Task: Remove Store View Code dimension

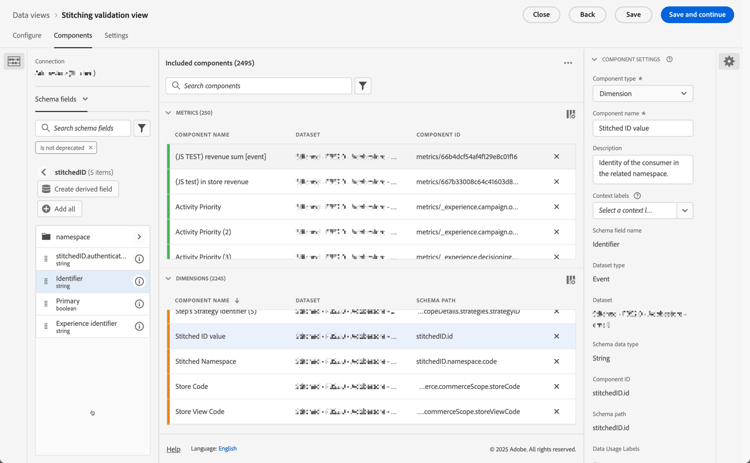Action: pyautogui.click(x=556, y=411)
